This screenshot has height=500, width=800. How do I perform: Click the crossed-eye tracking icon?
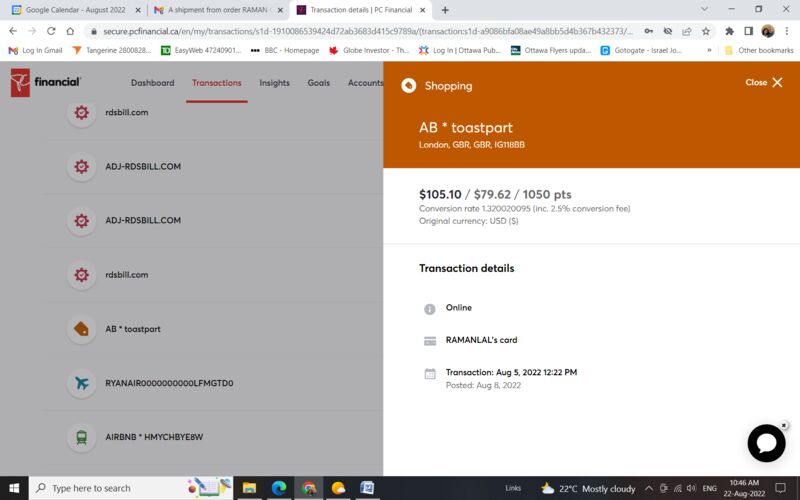[x=667, y=31]
